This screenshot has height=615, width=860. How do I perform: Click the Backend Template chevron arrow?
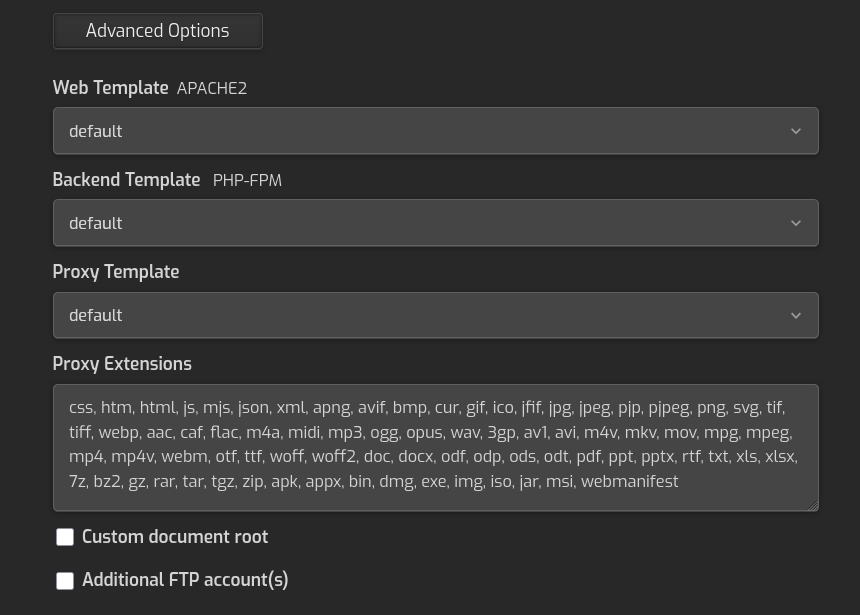click(x=796, y=223)
